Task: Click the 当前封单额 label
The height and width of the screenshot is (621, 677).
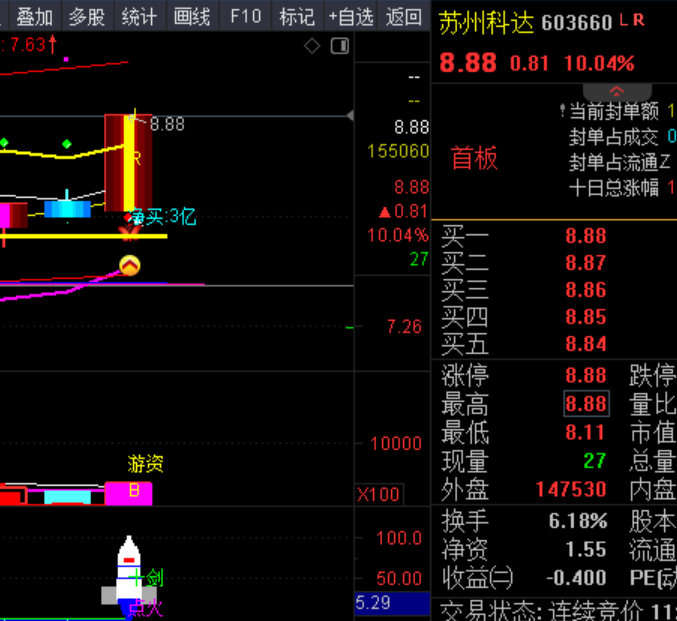Action: coord(614,111)
